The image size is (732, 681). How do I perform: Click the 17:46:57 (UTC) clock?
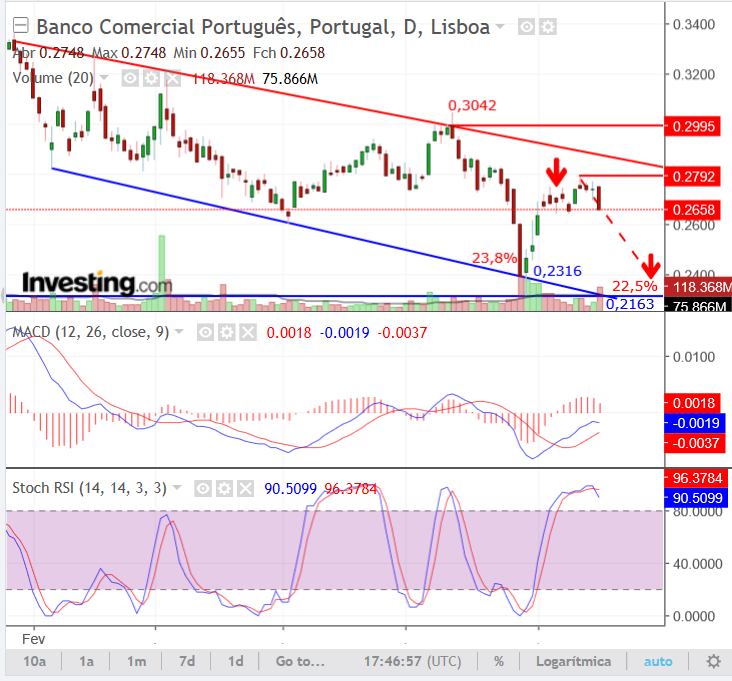[412, 661]
